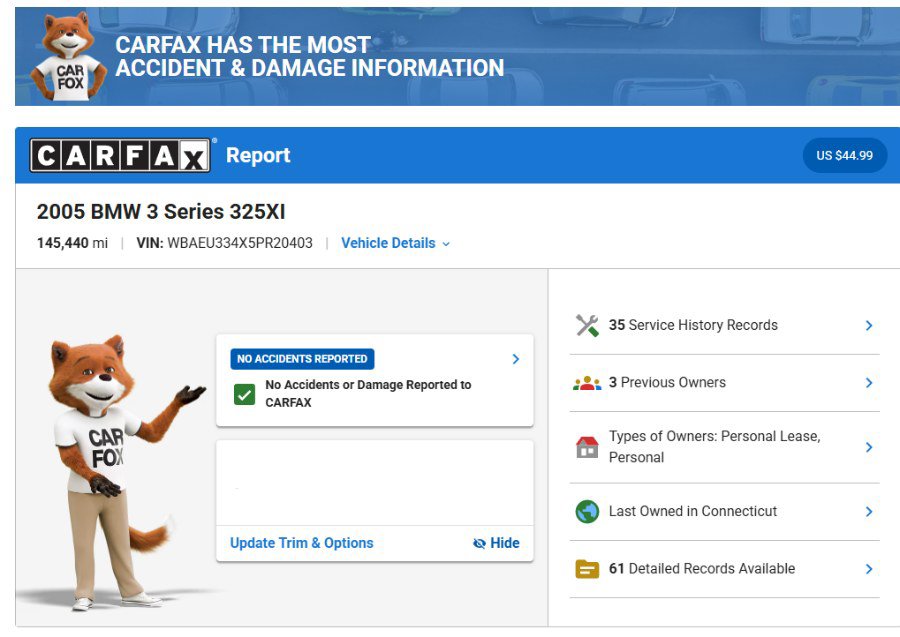
Task: Open the chevron for 61 Detailed Records Available
Action: pyautogui.click(x=869, y=569)
